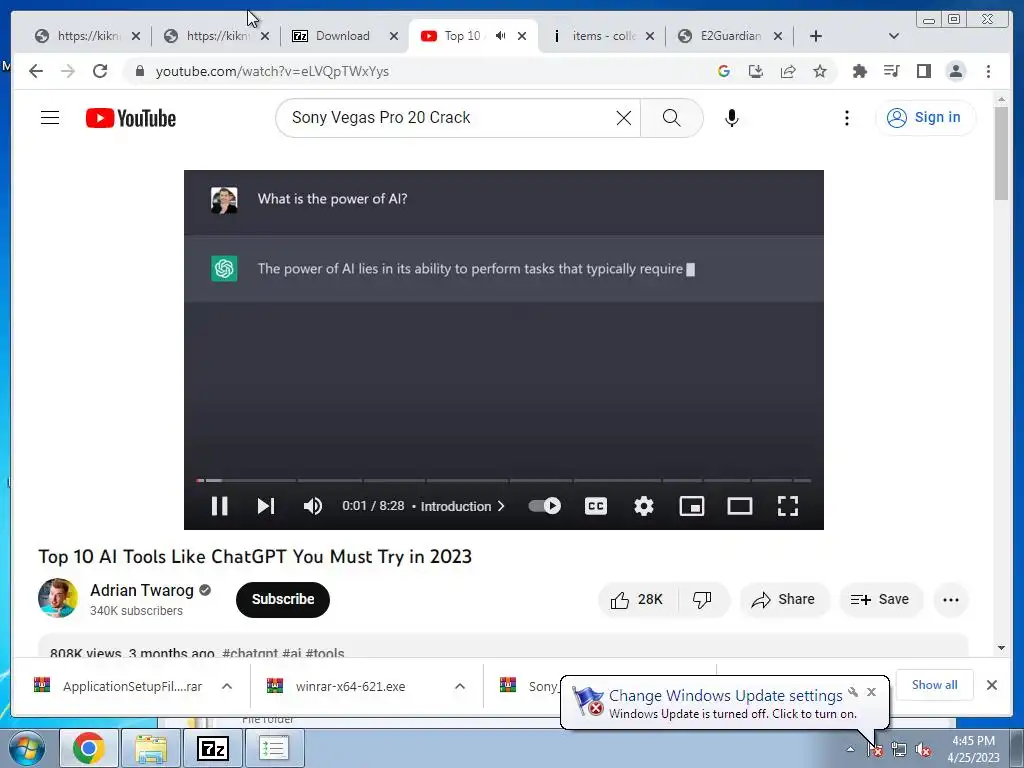Expand the Introduction chapter list
This screenshot has width=1024, height=768.
click(462, 506)
